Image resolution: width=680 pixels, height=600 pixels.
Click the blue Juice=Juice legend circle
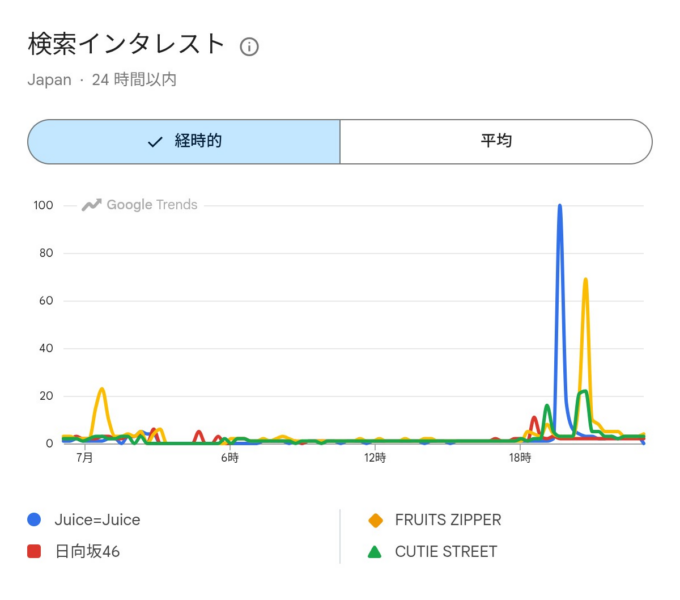click(34, 519)
